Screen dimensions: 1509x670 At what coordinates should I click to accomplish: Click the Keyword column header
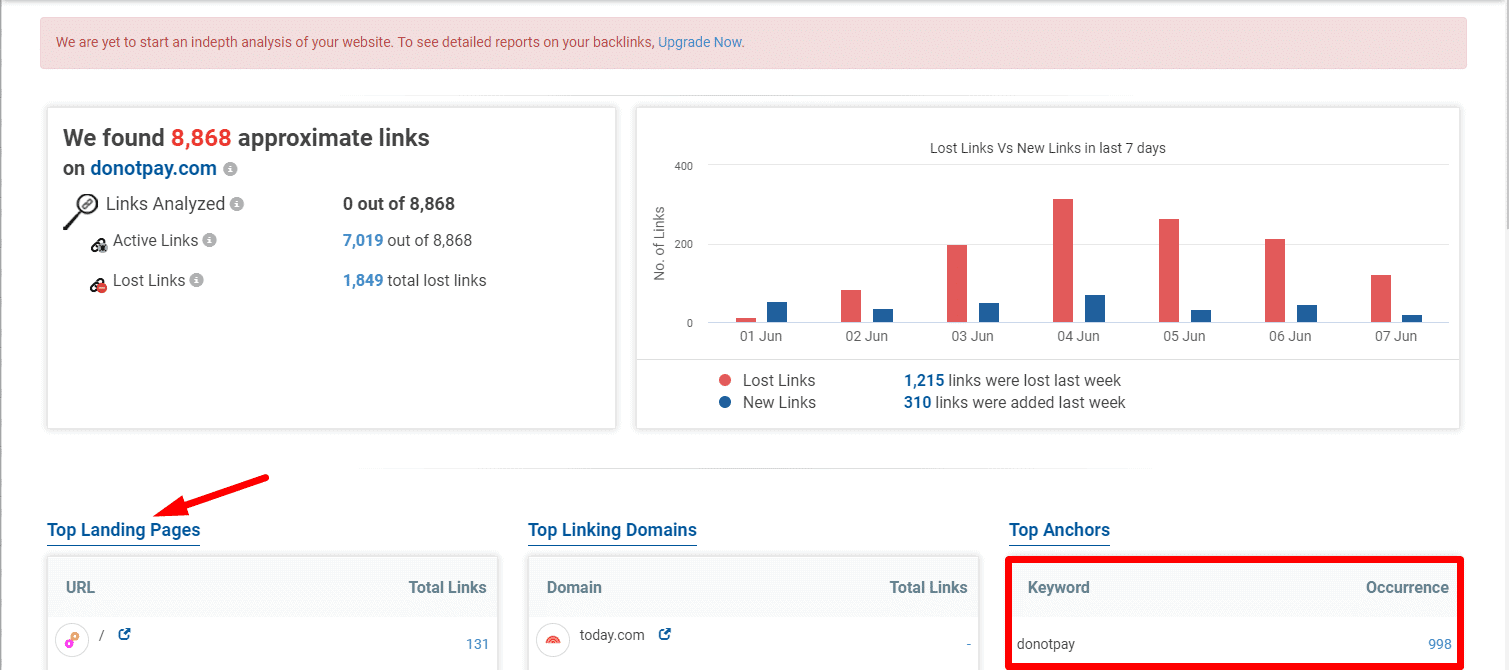coord(1059,587)
